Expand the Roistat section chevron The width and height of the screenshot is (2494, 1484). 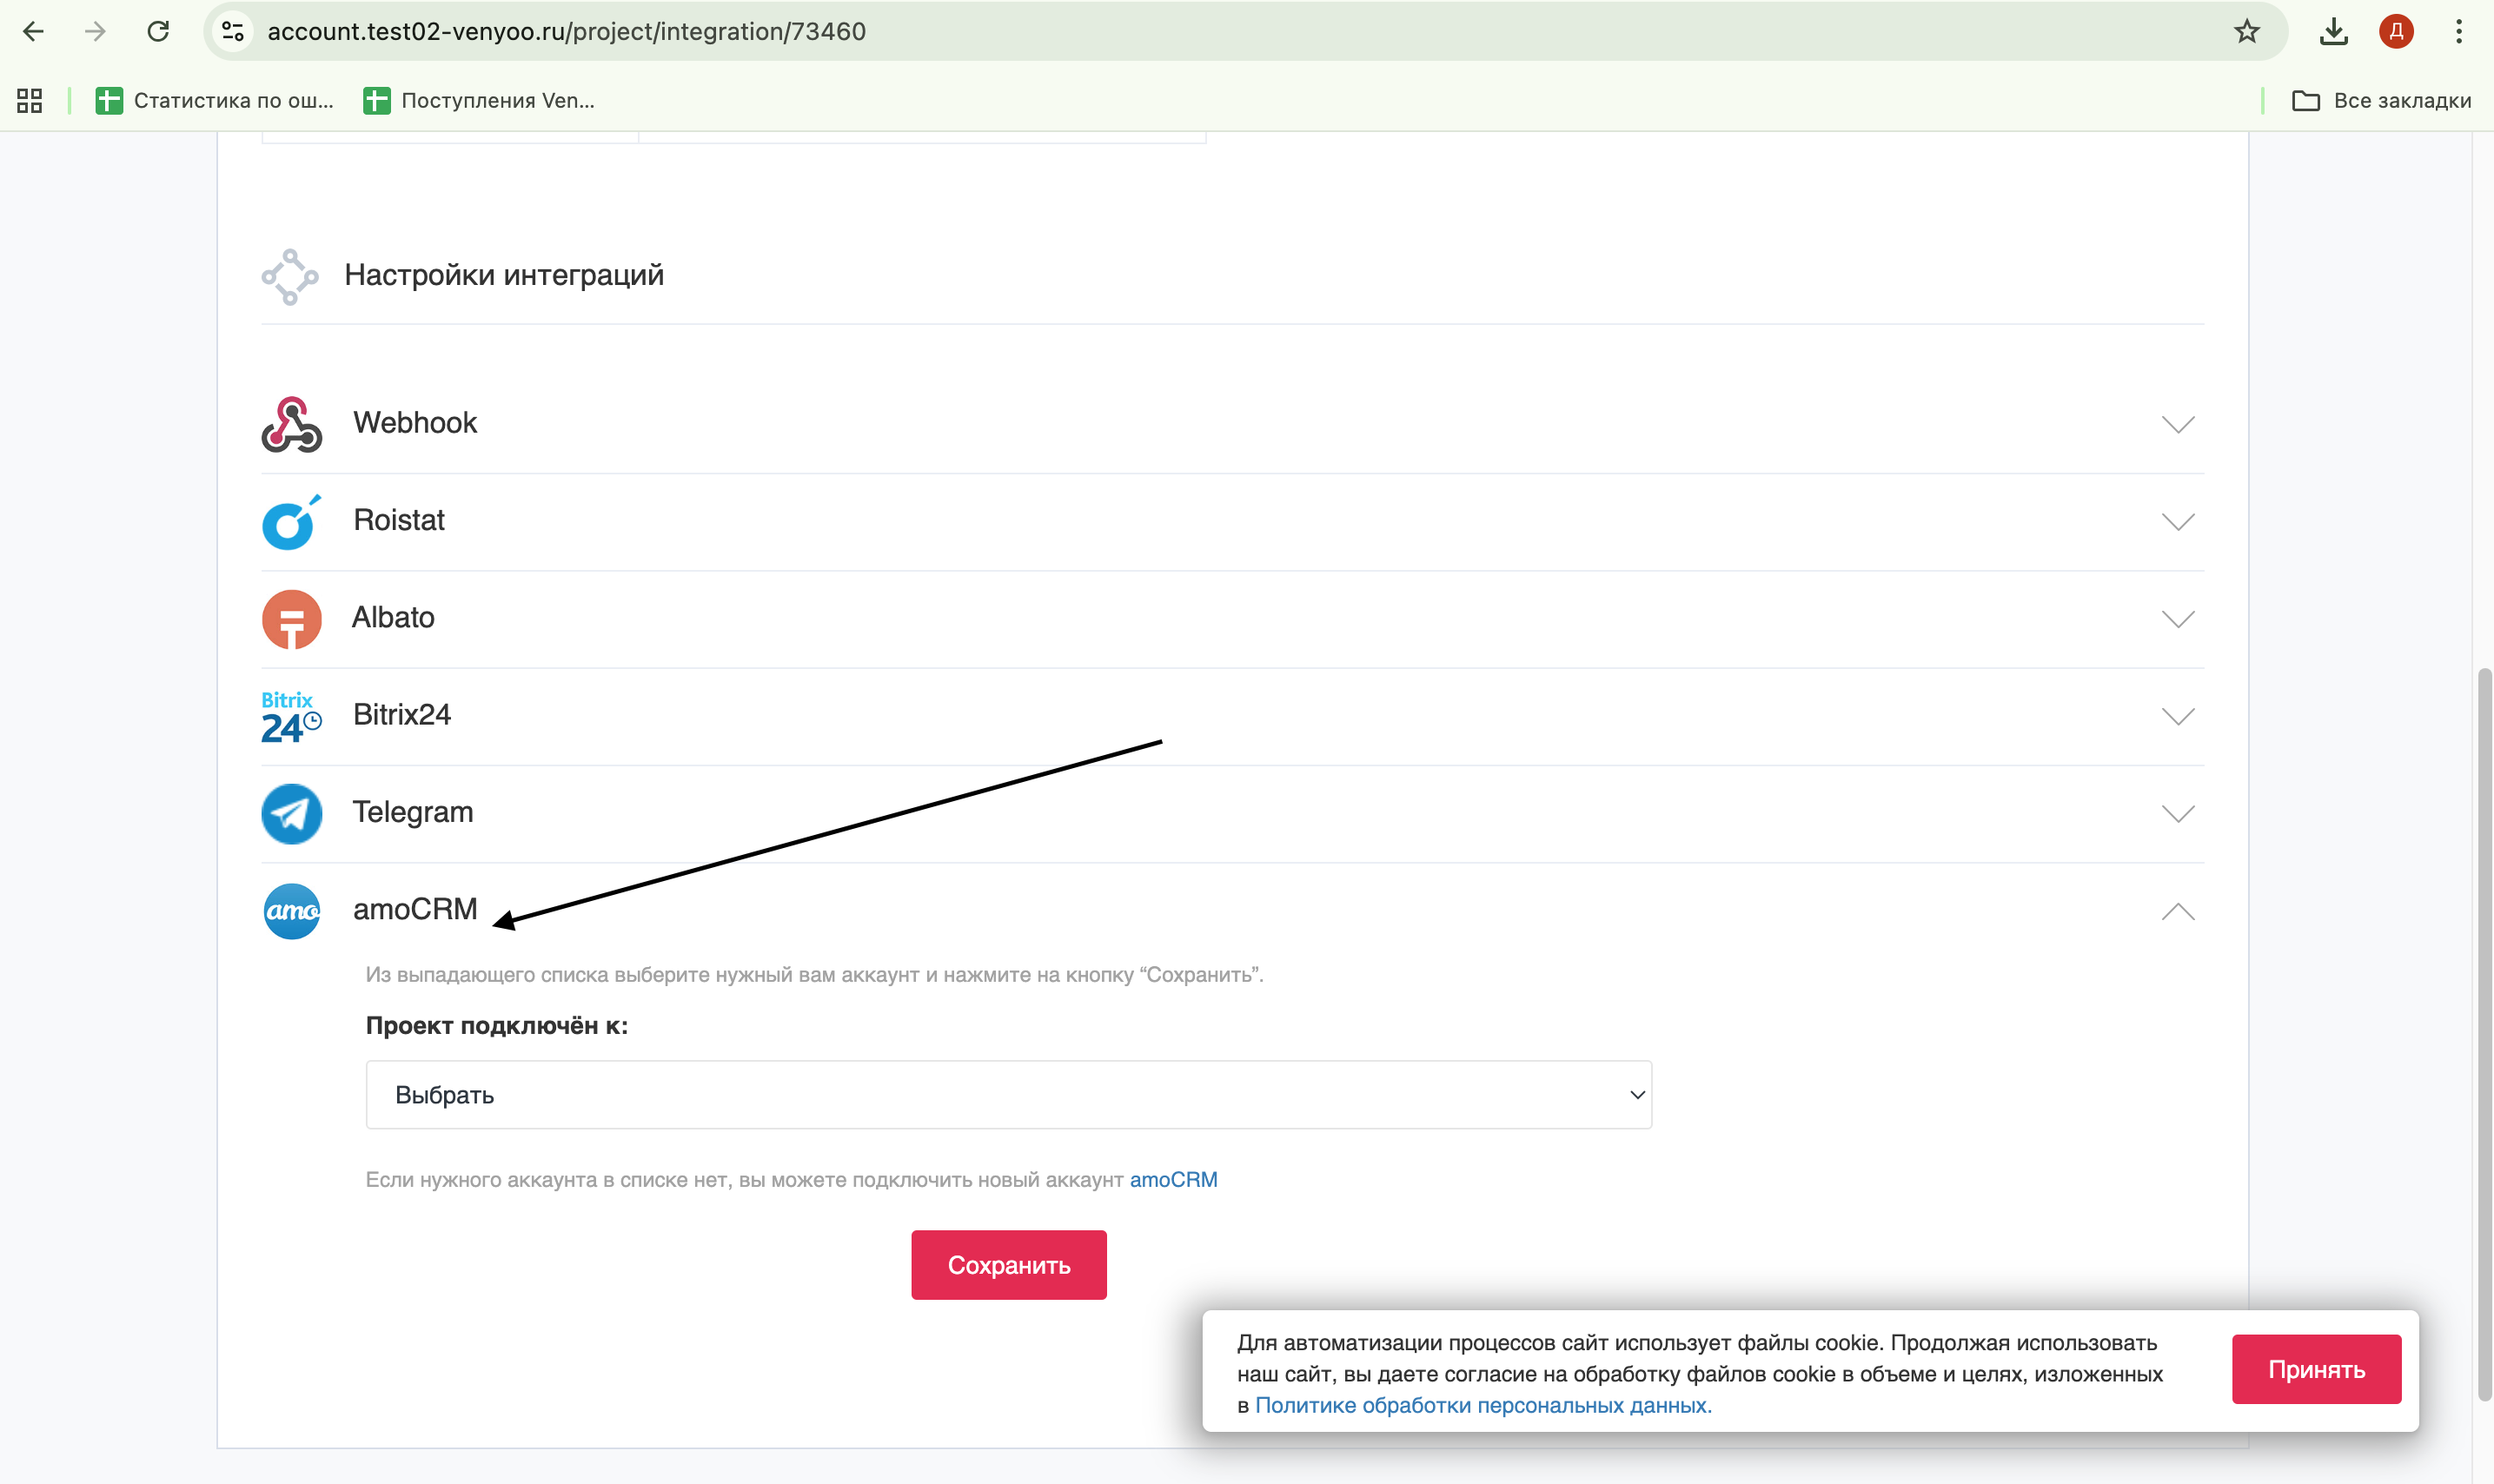click(x=2177, y=522)
